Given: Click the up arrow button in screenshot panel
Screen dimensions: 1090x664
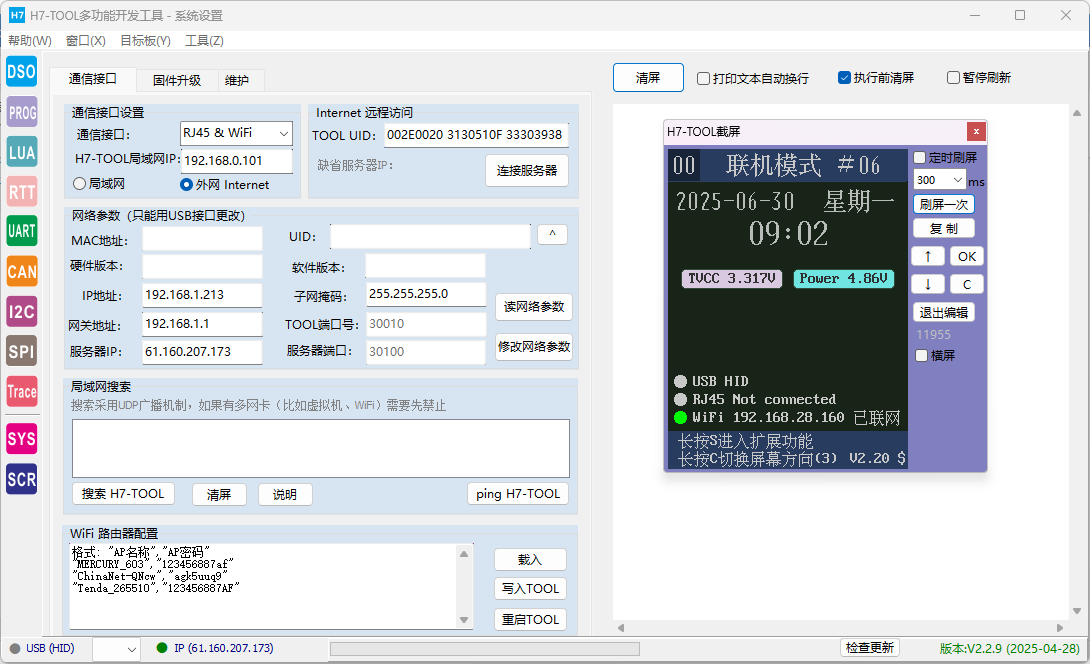Looking at the screenshot, I should pos(928,257).
